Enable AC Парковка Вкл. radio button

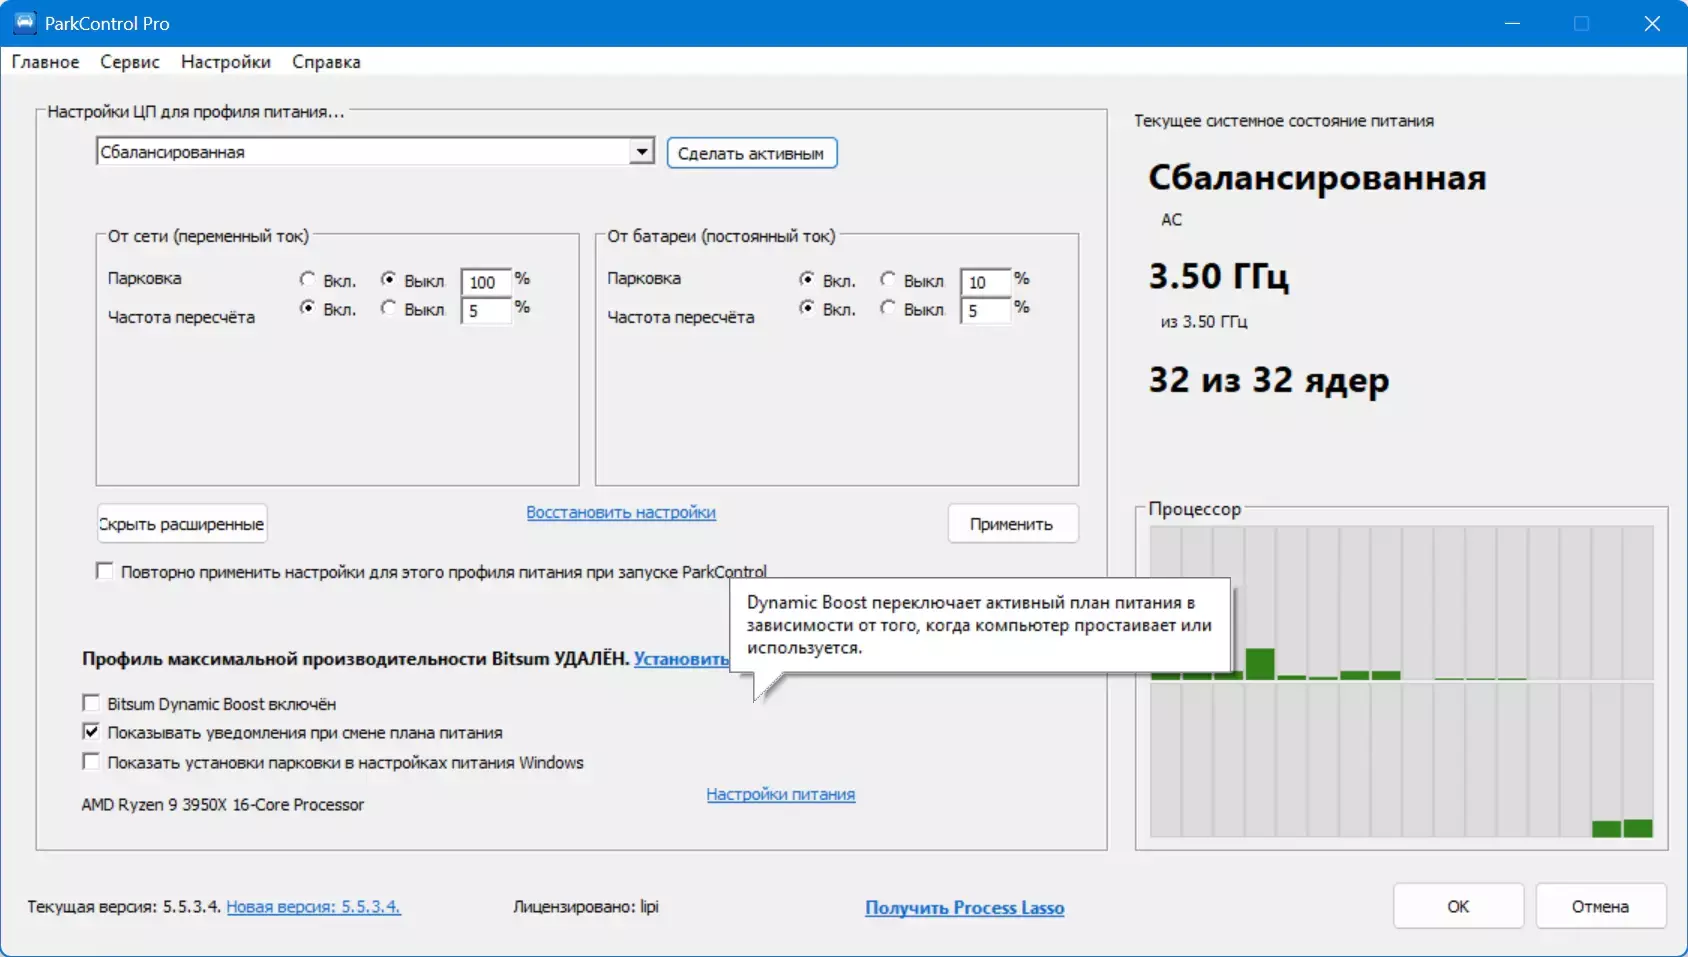pos(308,280)
